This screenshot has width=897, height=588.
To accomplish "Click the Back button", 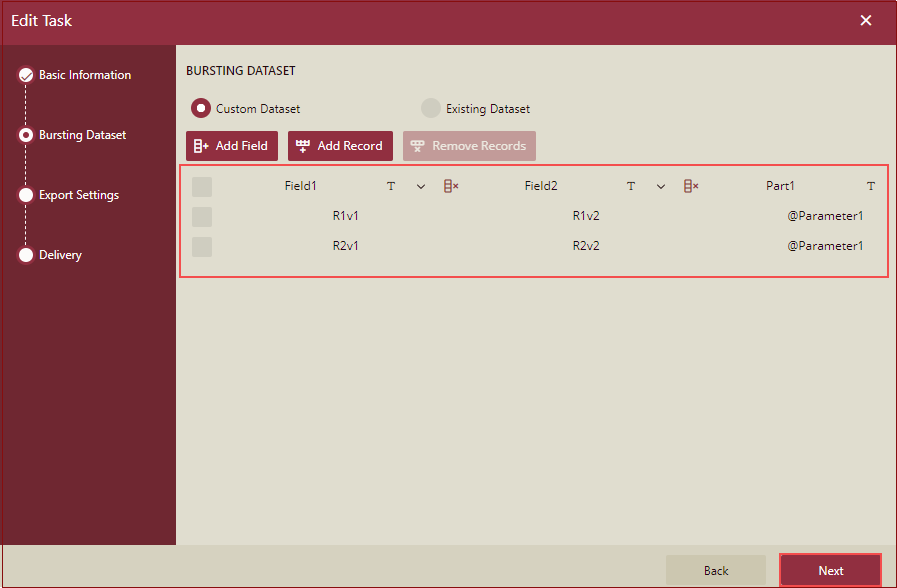I will (x=715, y=570).
